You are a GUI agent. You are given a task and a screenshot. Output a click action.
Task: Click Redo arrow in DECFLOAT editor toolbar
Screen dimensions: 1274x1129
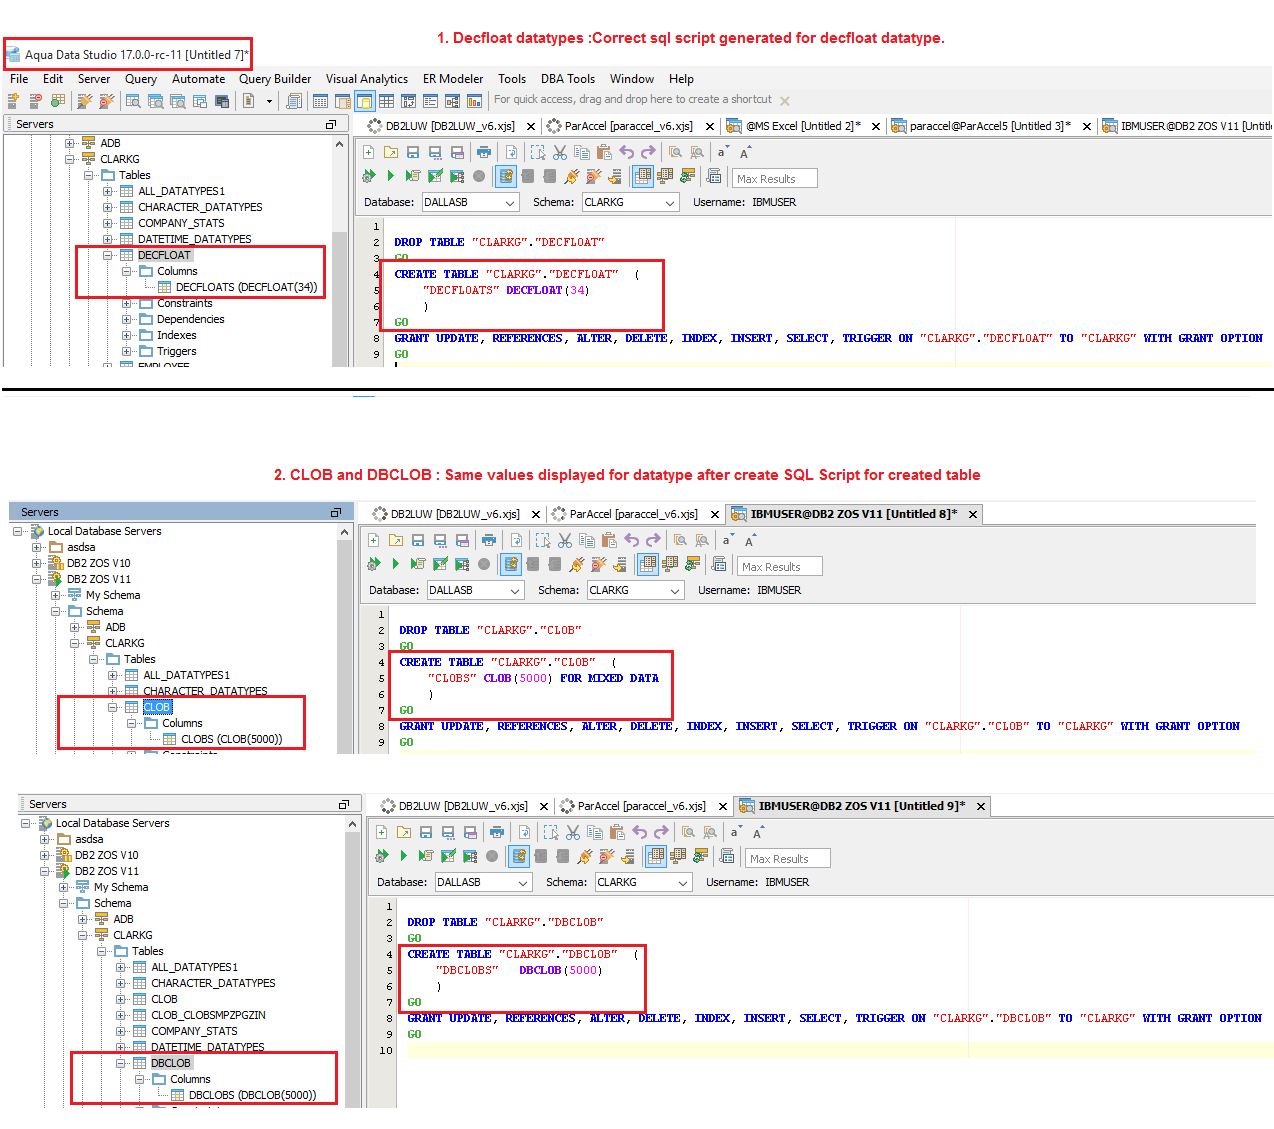tap(648, 152)
